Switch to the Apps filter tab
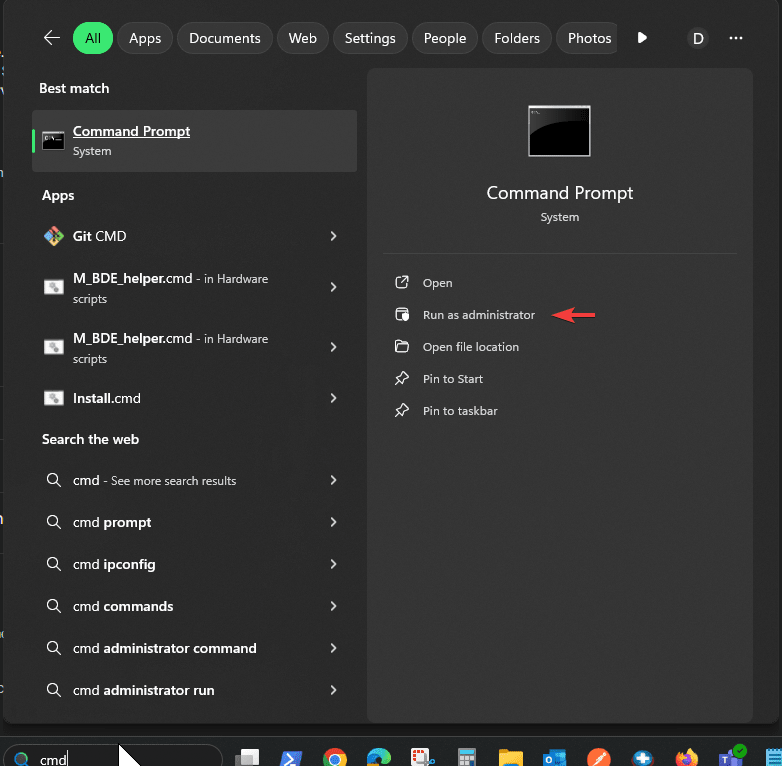 pyautogui.click(x=145, y=38)
